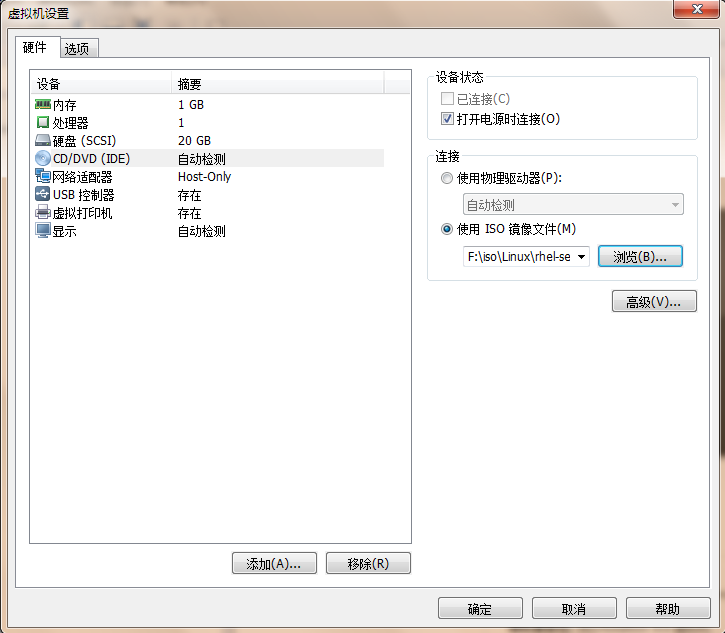Click the 1 GB memory summary
The height and width of the screenshot is (633, 725).
pyautogui.click(x=191, y=105)
